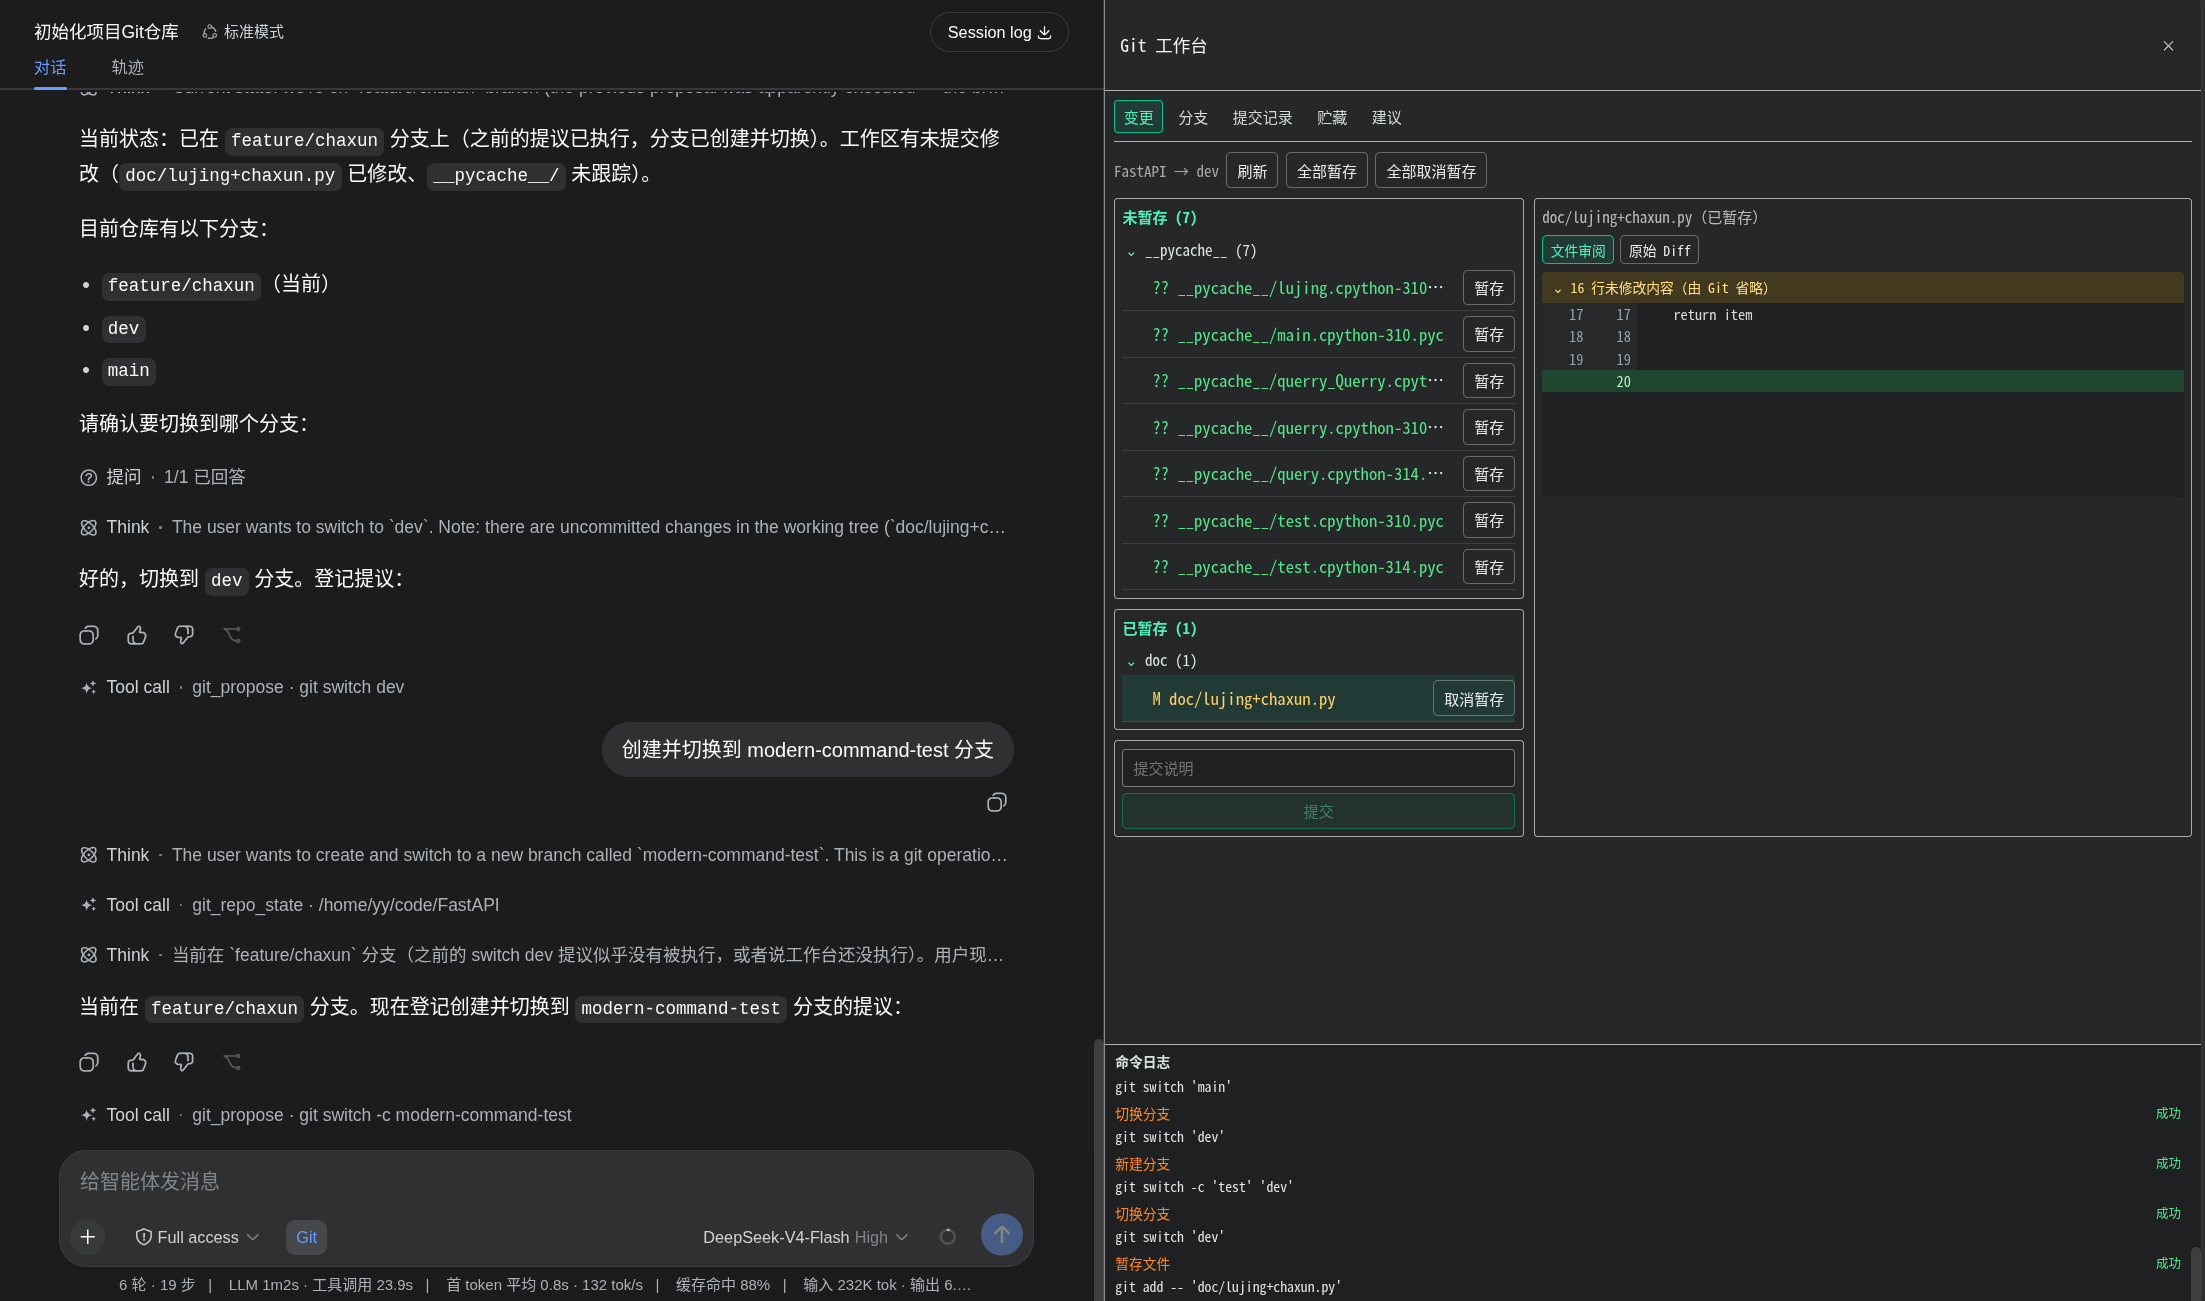Viewport: 2205px width, 1301px height.
Task: Copy the user message about modern-command-test
Action: click(x=997, y=802)
